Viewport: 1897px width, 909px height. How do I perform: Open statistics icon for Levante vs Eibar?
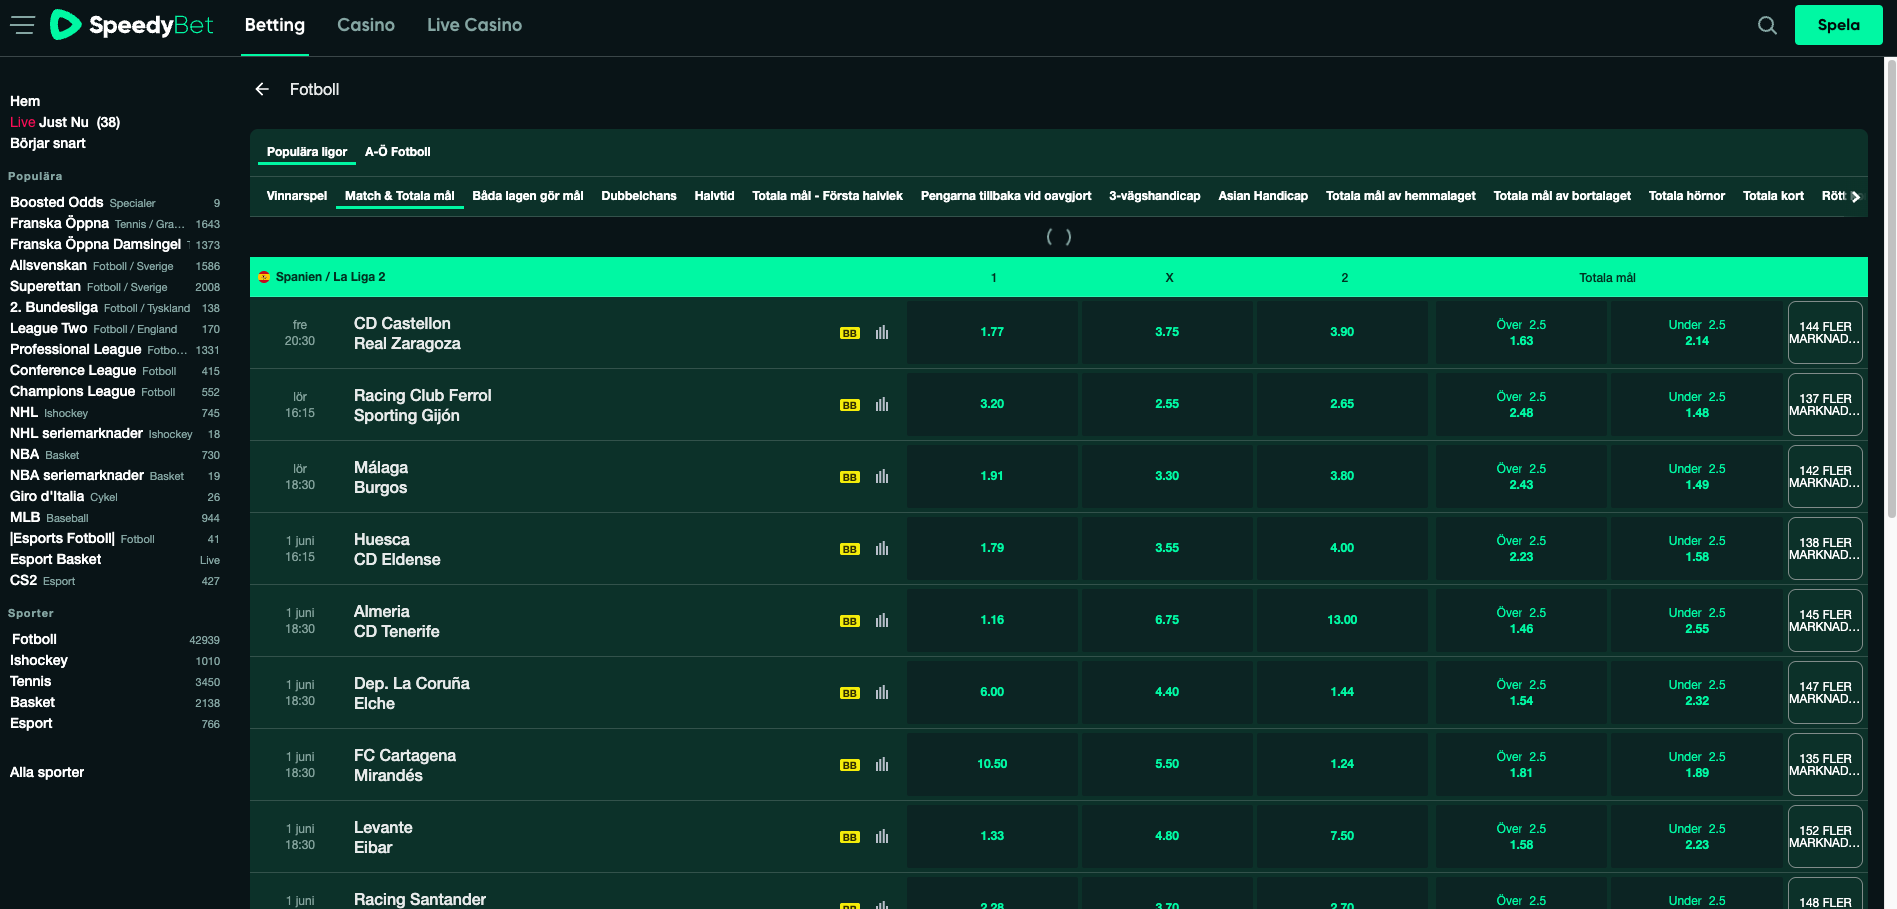[x=882, y=836]
